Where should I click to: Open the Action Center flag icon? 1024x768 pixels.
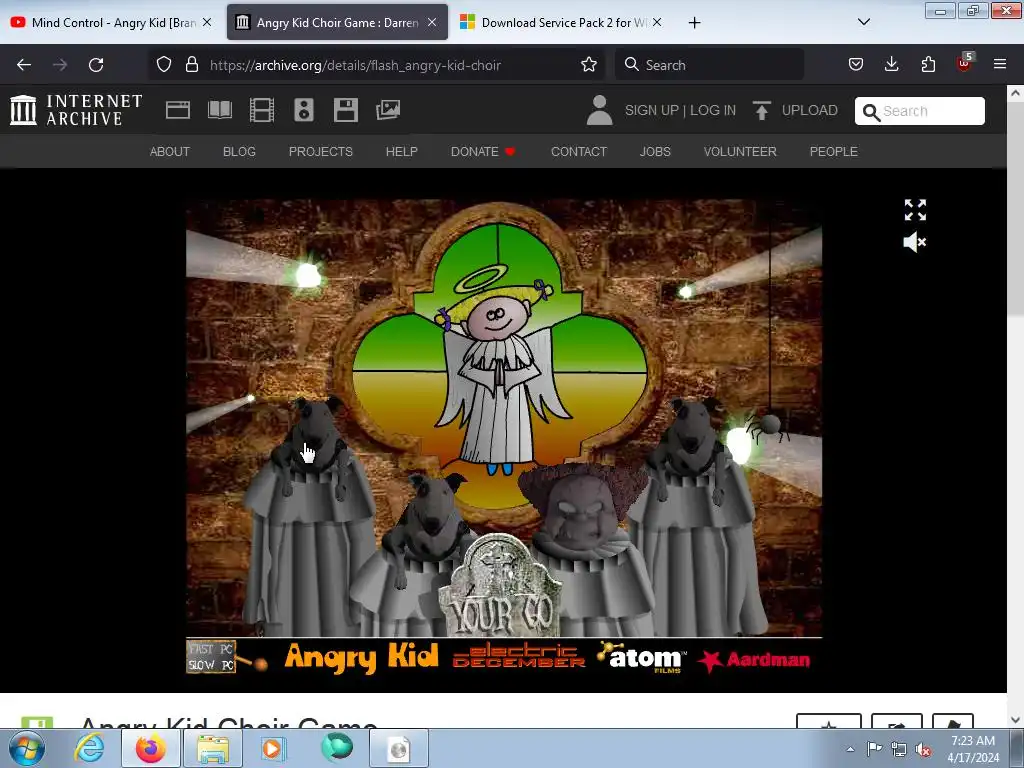click(874, 749)
